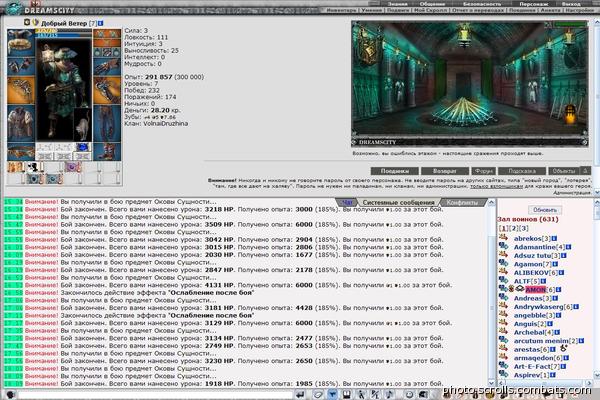Screen dimensions: 600x400
Task: Open Настройки in the submenu bar
Action: tap(579, 10)
